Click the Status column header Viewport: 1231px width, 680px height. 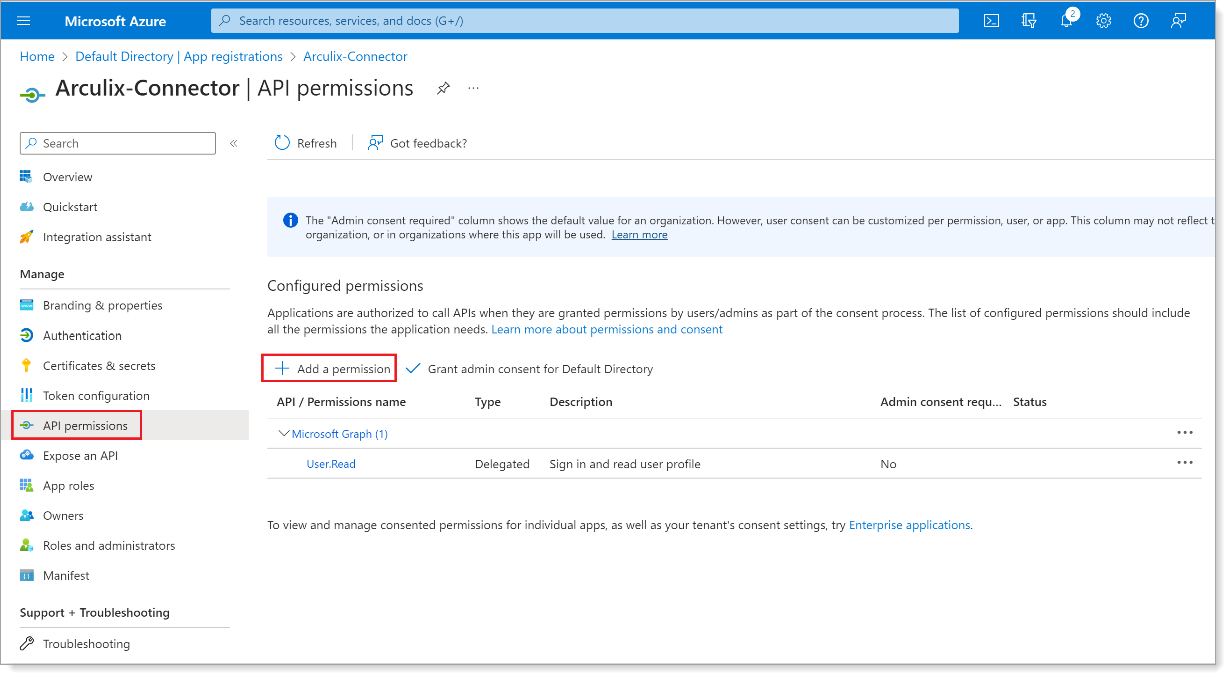(1030, 402)
